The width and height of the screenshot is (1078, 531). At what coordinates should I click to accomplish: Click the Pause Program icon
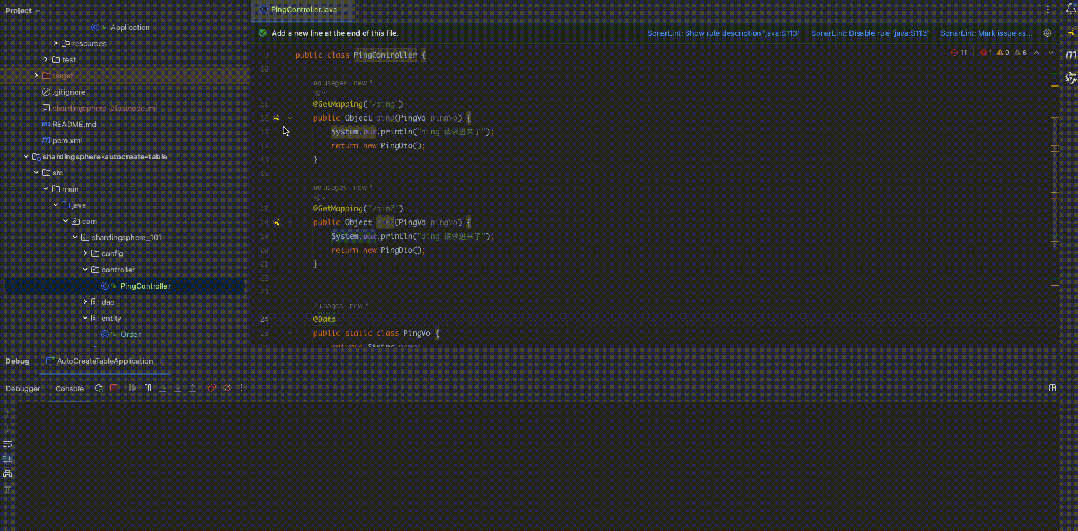(x=147, y=388)
